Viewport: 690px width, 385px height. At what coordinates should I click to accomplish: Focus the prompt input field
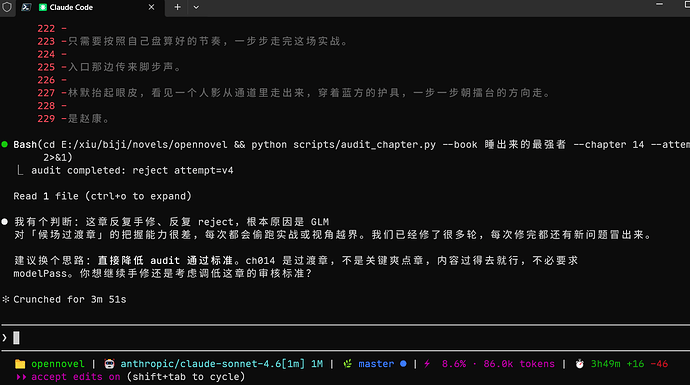tap(345, 338)
